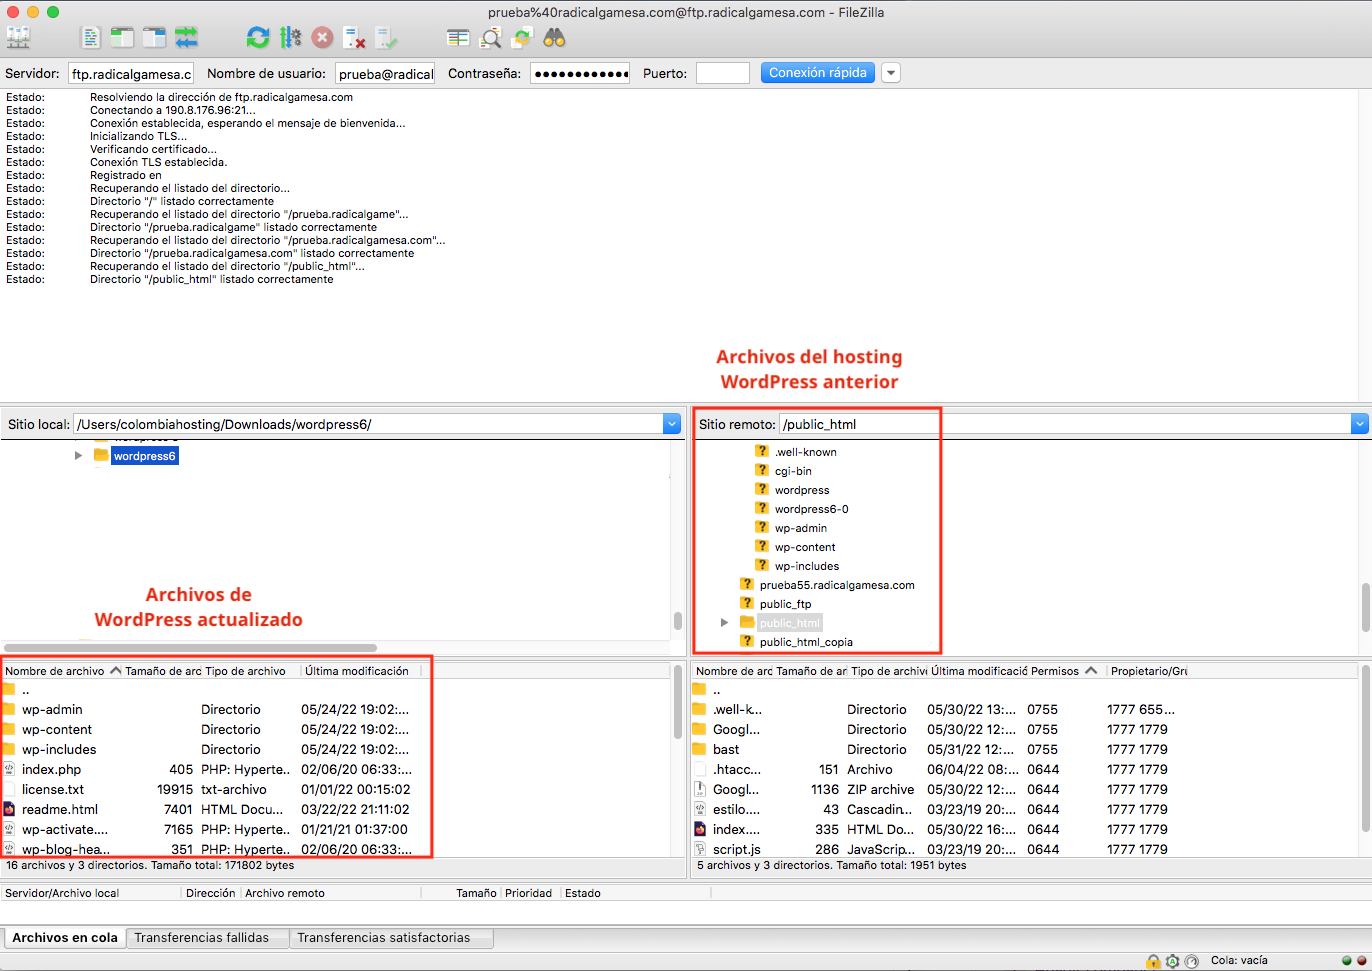This screenshot has width=1372, height=971.
Task: Click the wordpress6 folder icon
Action: click(101, 455)
